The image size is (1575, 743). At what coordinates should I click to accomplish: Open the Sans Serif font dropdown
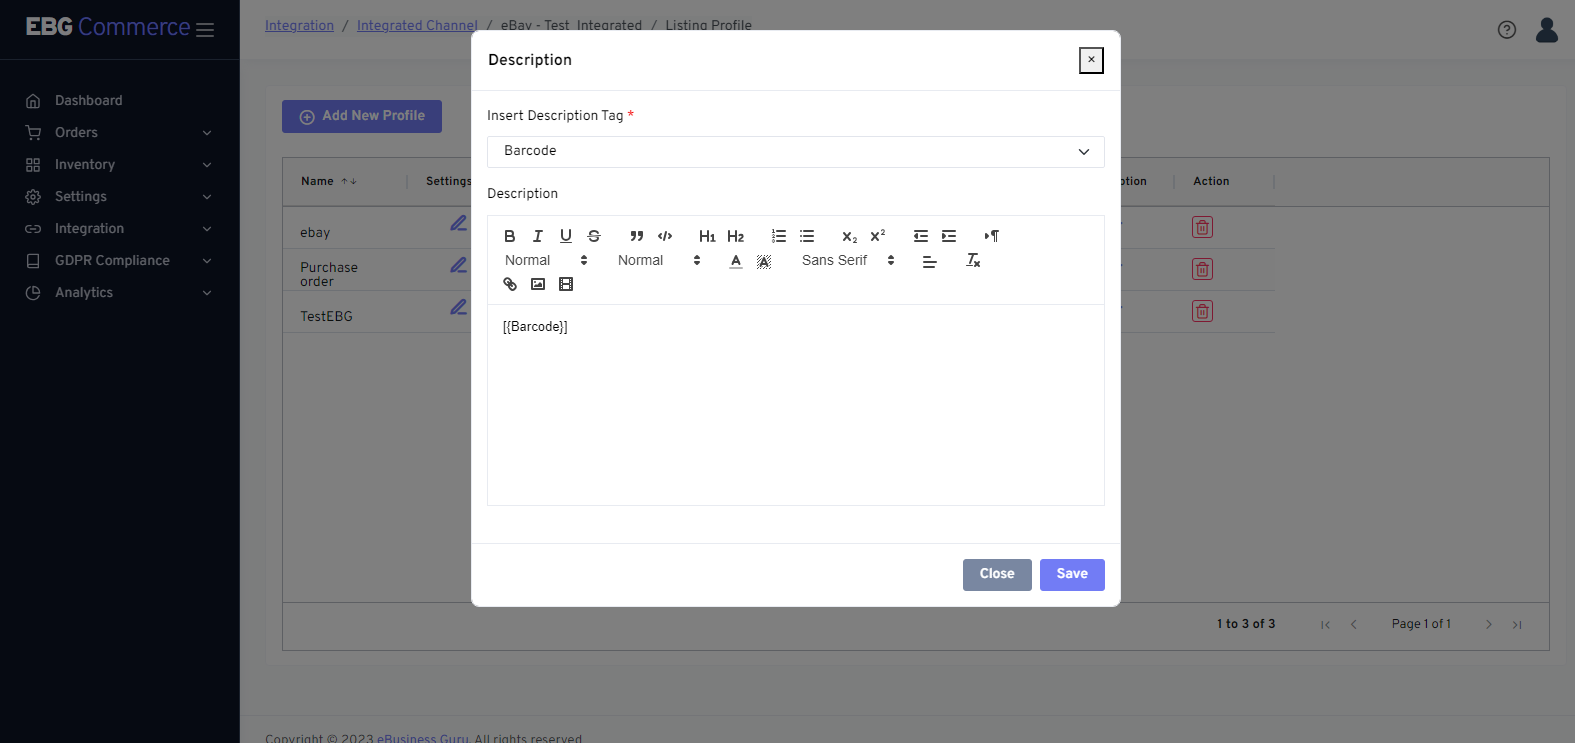pyautogui.click(x=848, y=260)
